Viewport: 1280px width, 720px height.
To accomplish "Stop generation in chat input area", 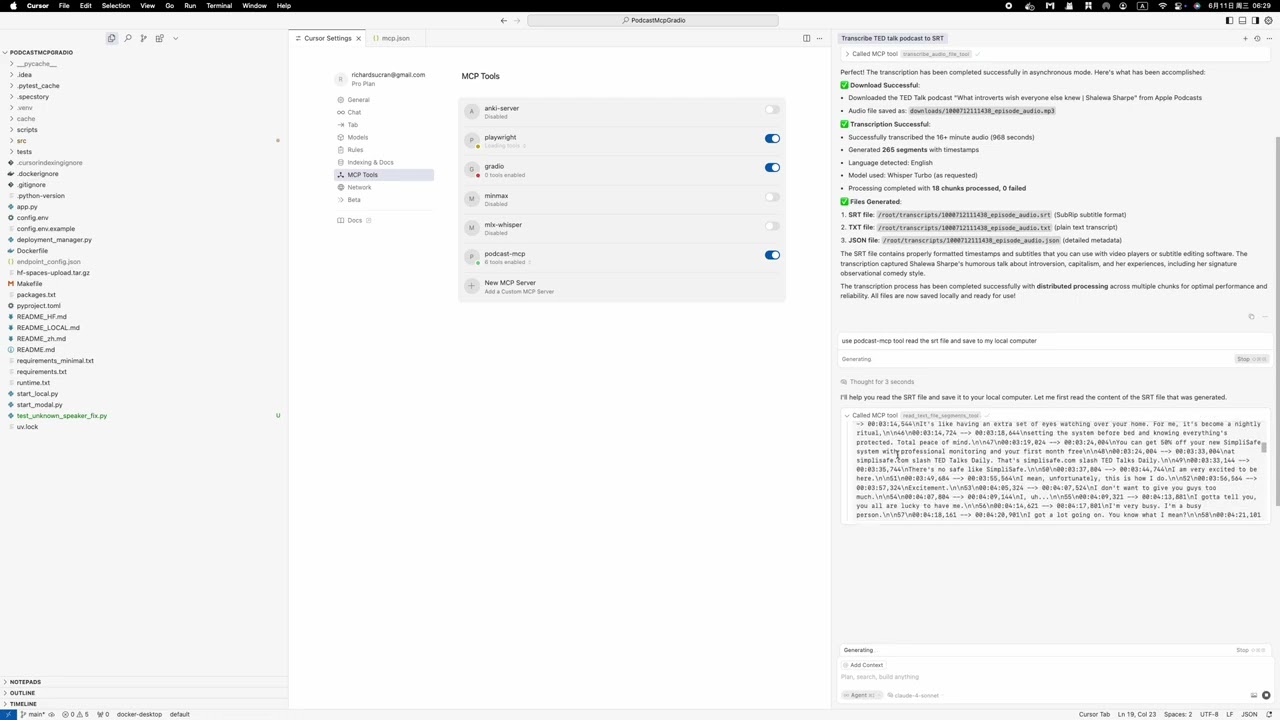I will pos(1250,650).
